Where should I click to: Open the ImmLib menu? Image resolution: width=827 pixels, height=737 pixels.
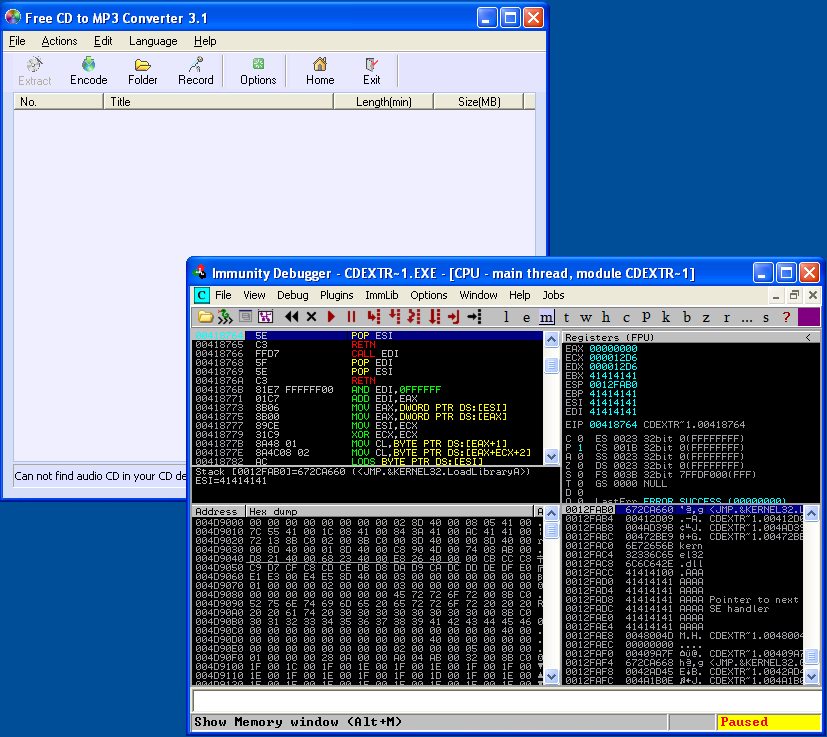click(381, 295)
